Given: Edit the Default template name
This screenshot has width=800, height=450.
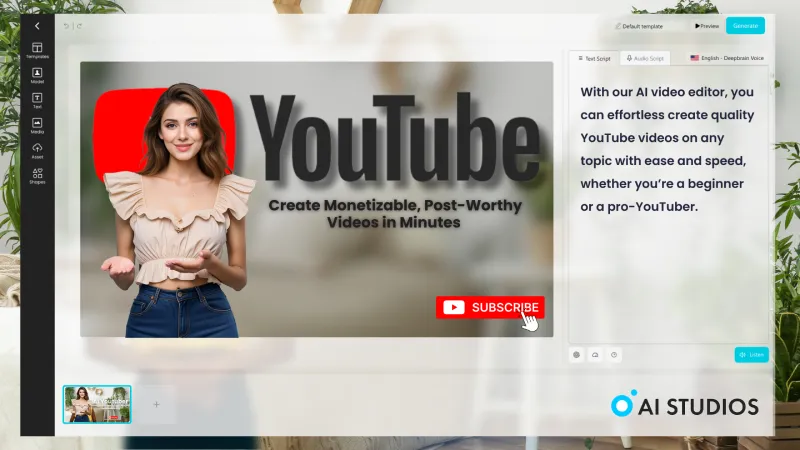Looking at the screenshot, I should pyautogui.click(x=639, y=26).
